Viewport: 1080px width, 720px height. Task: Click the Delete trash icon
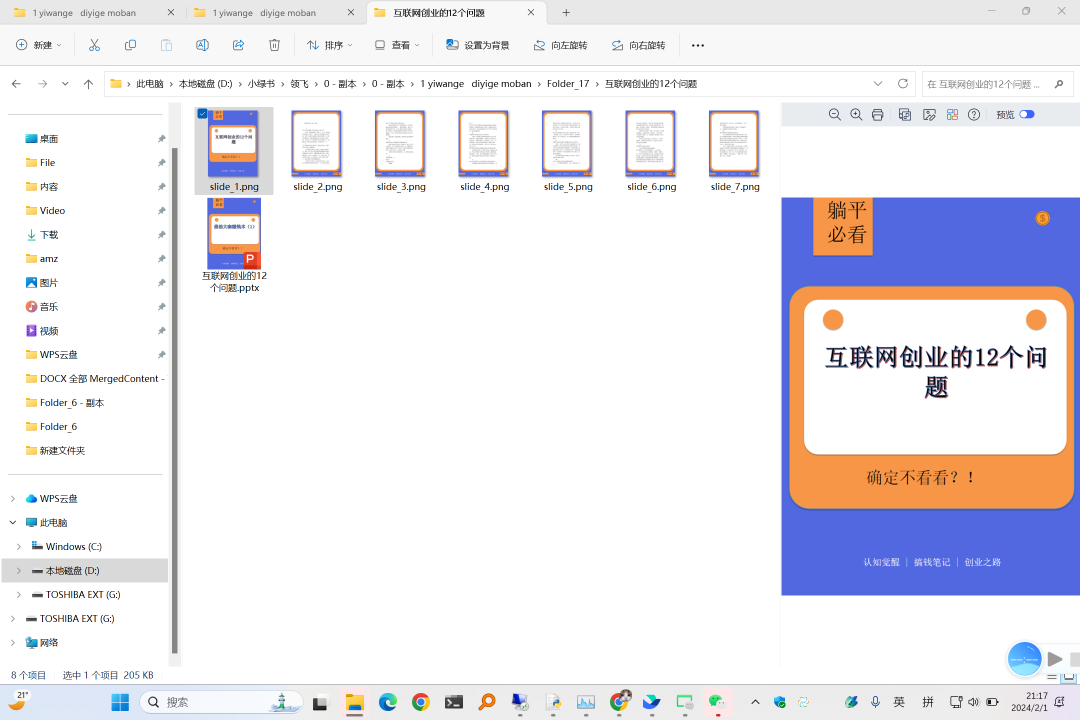(274, 45)
